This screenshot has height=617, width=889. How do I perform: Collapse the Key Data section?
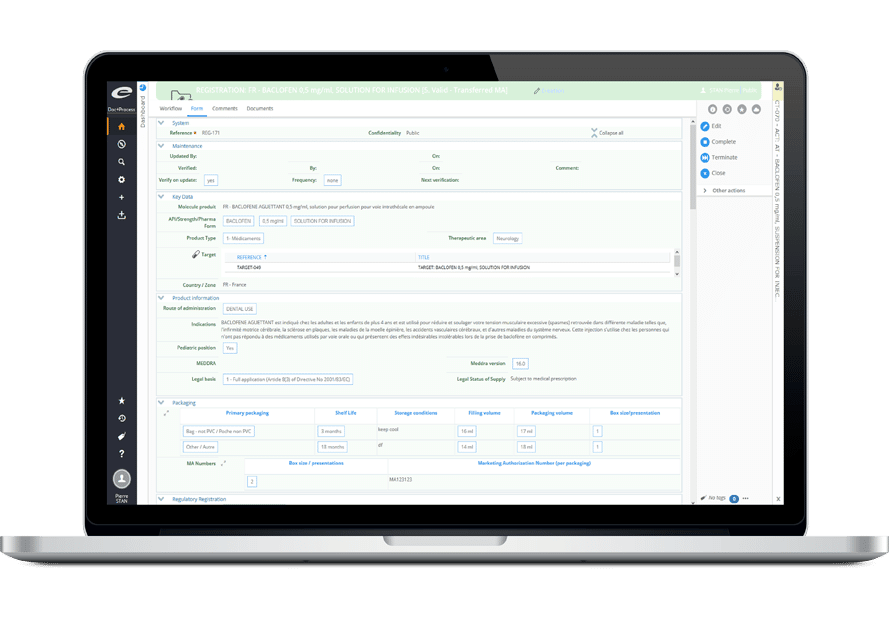[x=161, y=196]
